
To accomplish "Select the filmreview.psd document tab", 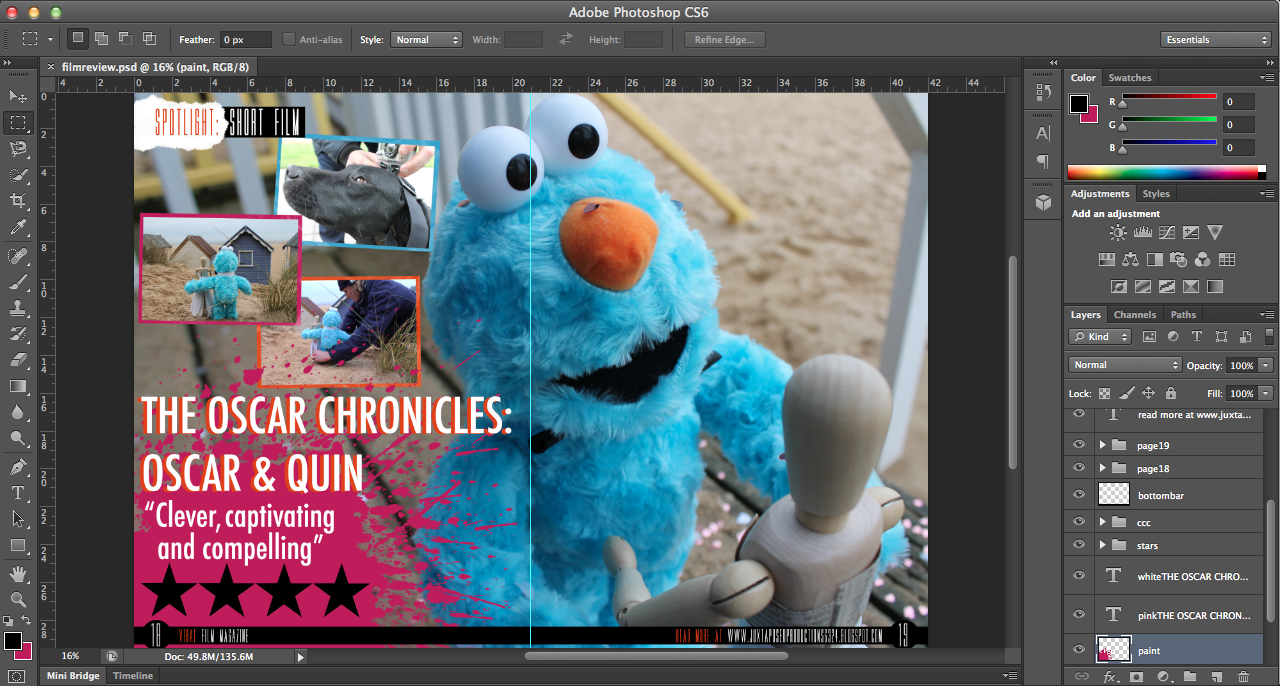I will [154, 67].
